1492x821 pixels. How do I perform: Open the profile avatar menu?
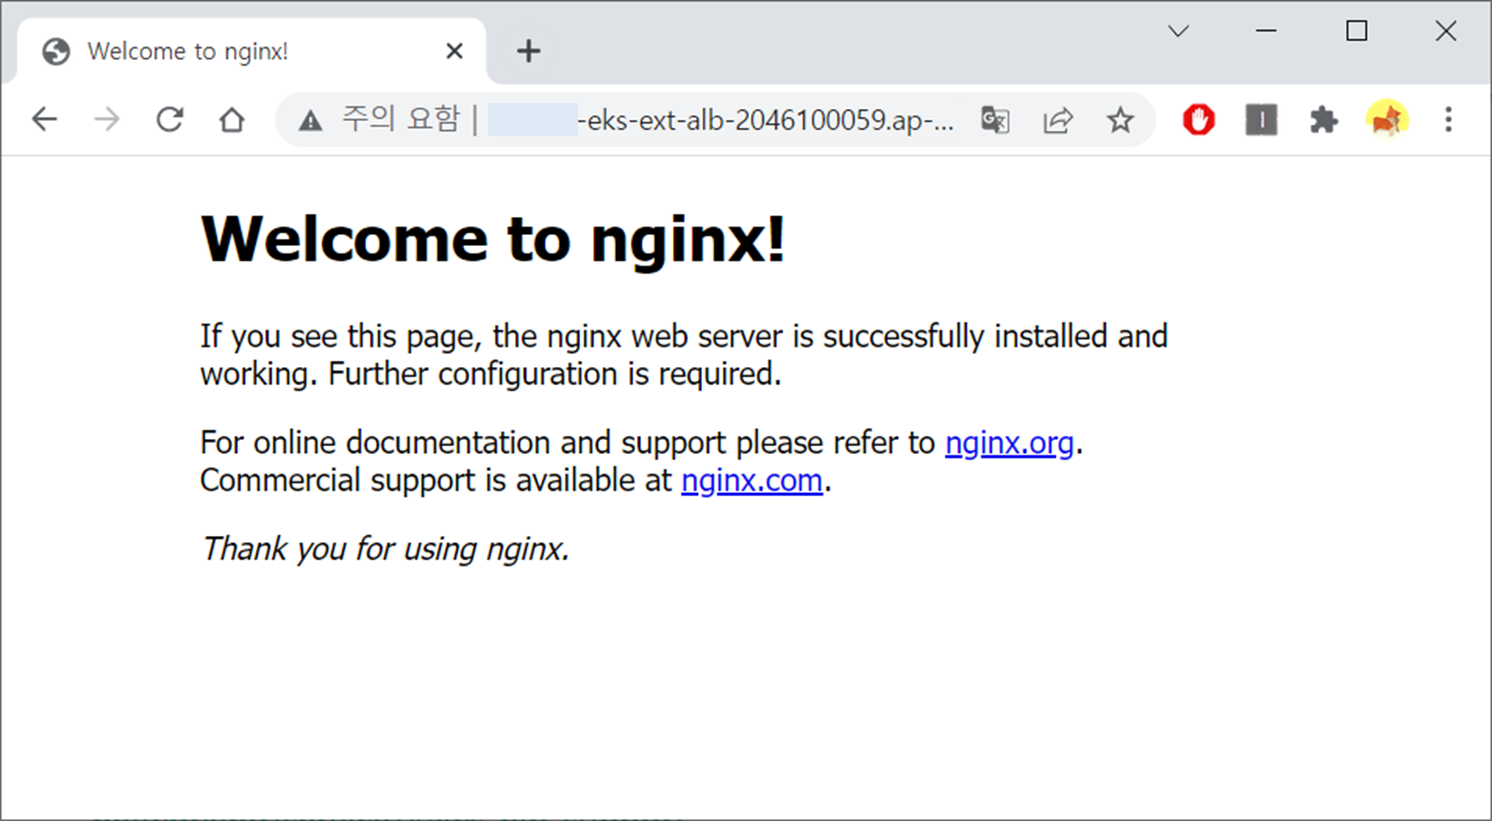(x=1387, y=120)
